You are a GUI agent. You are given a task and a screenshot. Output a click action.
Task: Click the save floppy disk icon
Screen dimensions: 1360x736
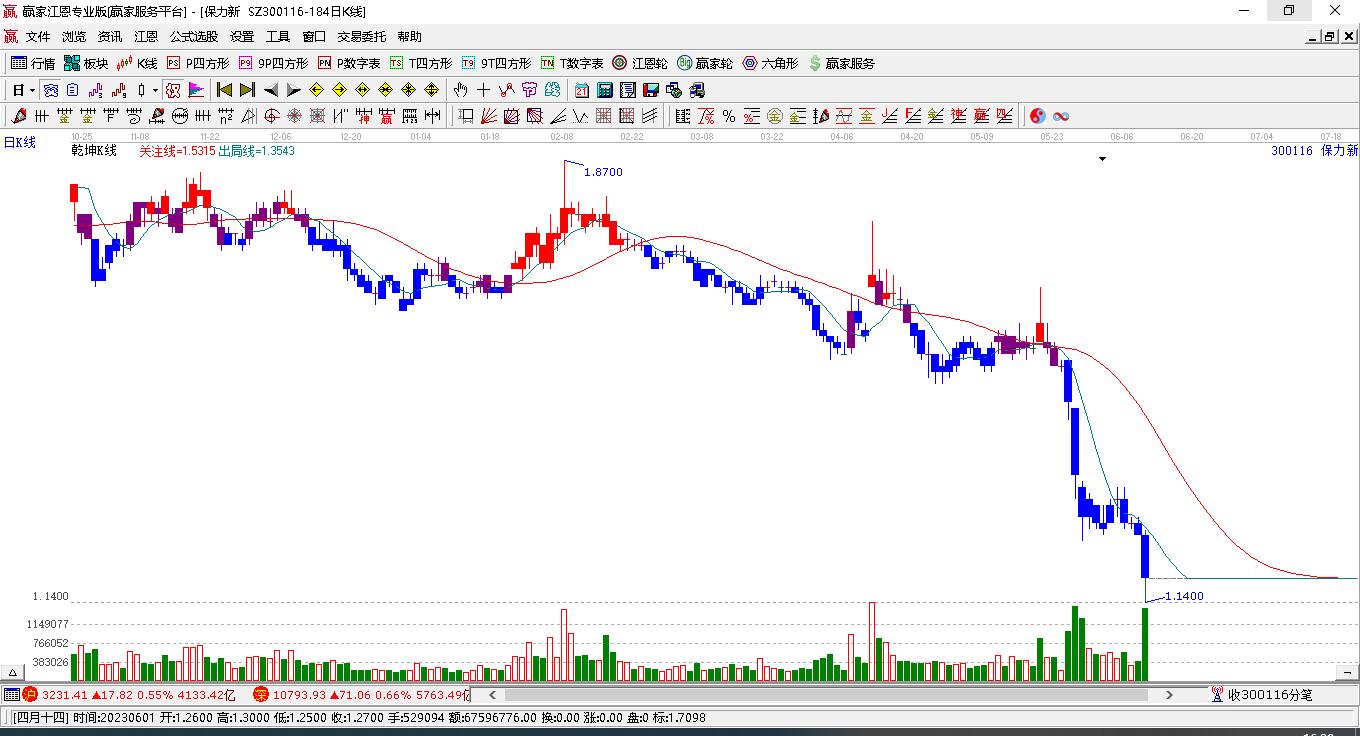point(650,90)
